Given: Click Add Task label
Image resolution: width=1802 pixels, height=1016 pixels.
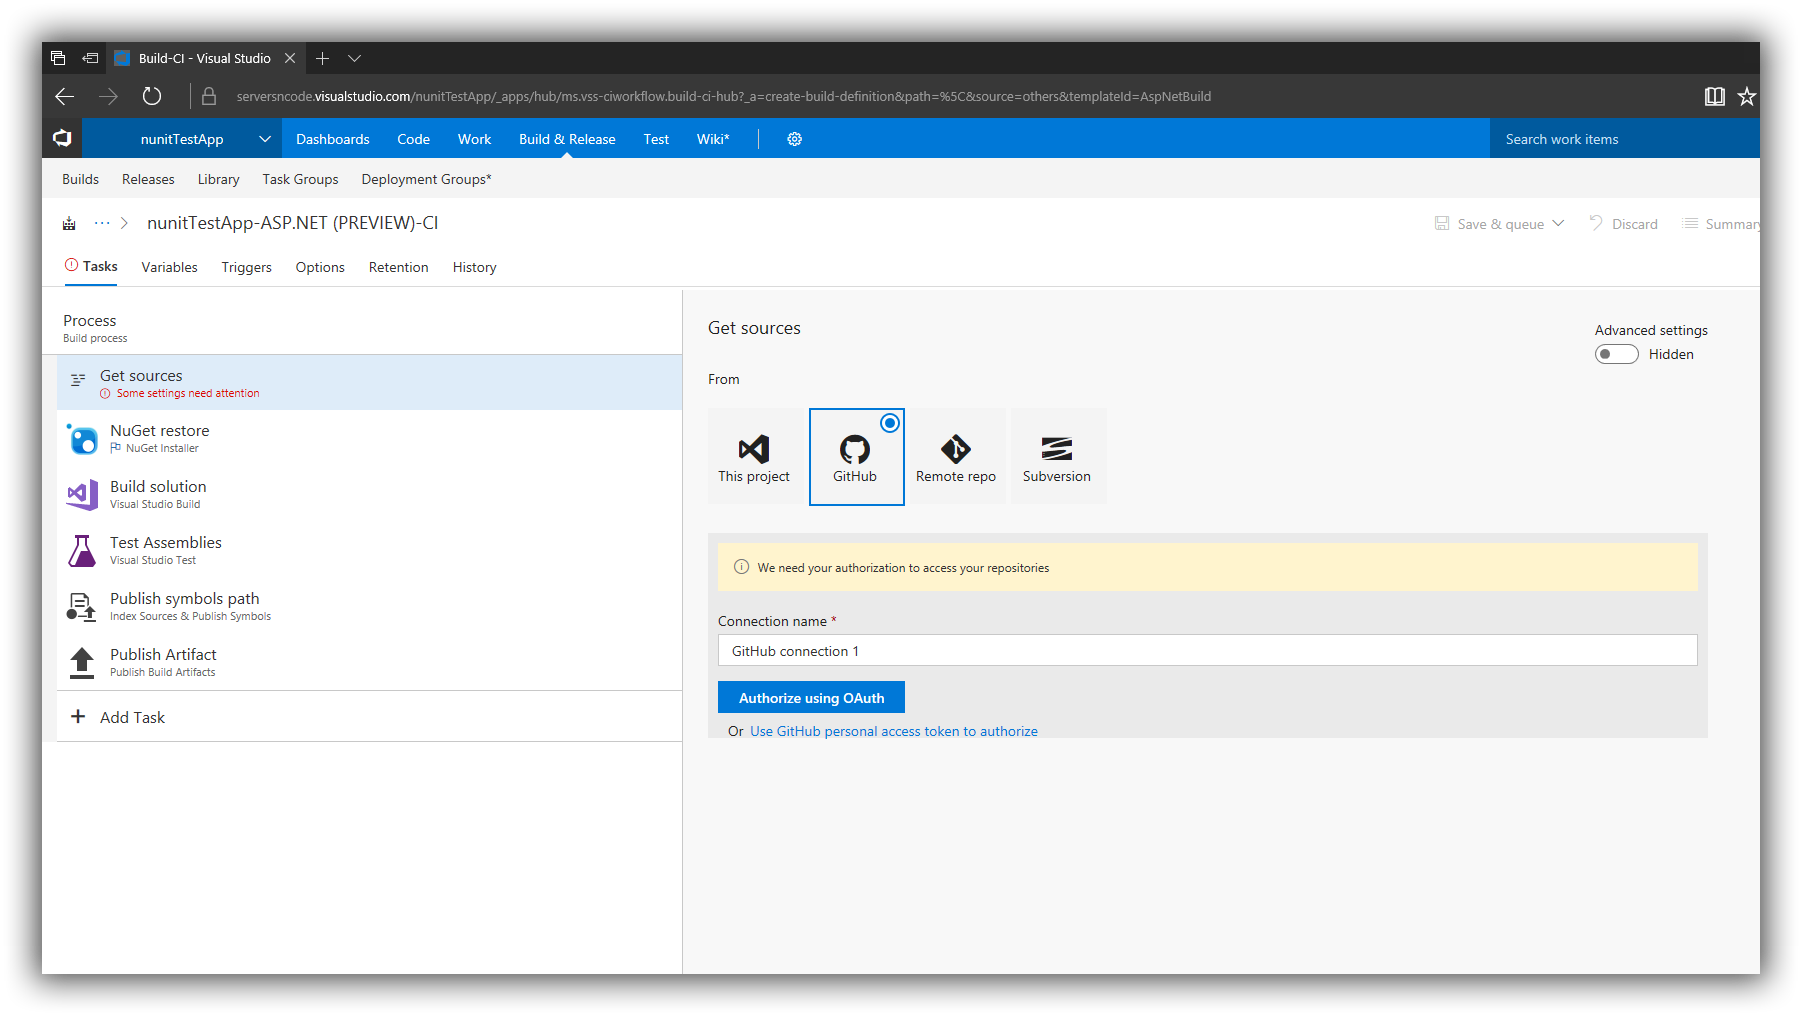Looking at the screenshot, I should 132,717.
